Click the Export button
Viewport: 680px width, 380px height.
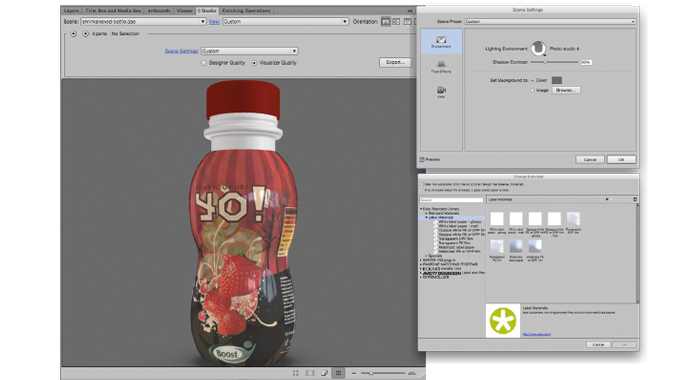[395, 62]
